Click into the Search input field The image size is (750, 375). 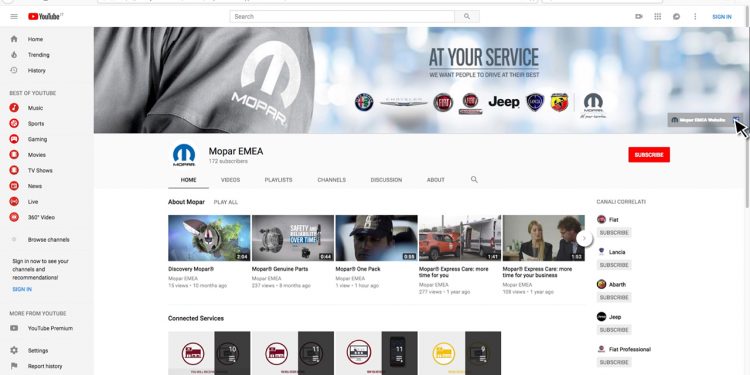(342, 17)
